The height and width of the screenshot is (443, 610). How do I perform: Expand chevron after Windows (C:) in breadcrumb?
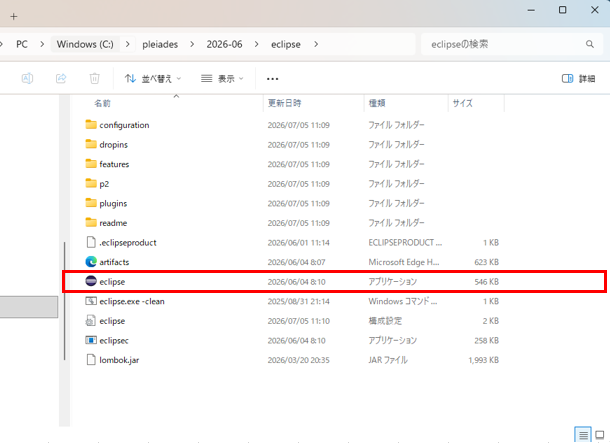coord(127,44)
